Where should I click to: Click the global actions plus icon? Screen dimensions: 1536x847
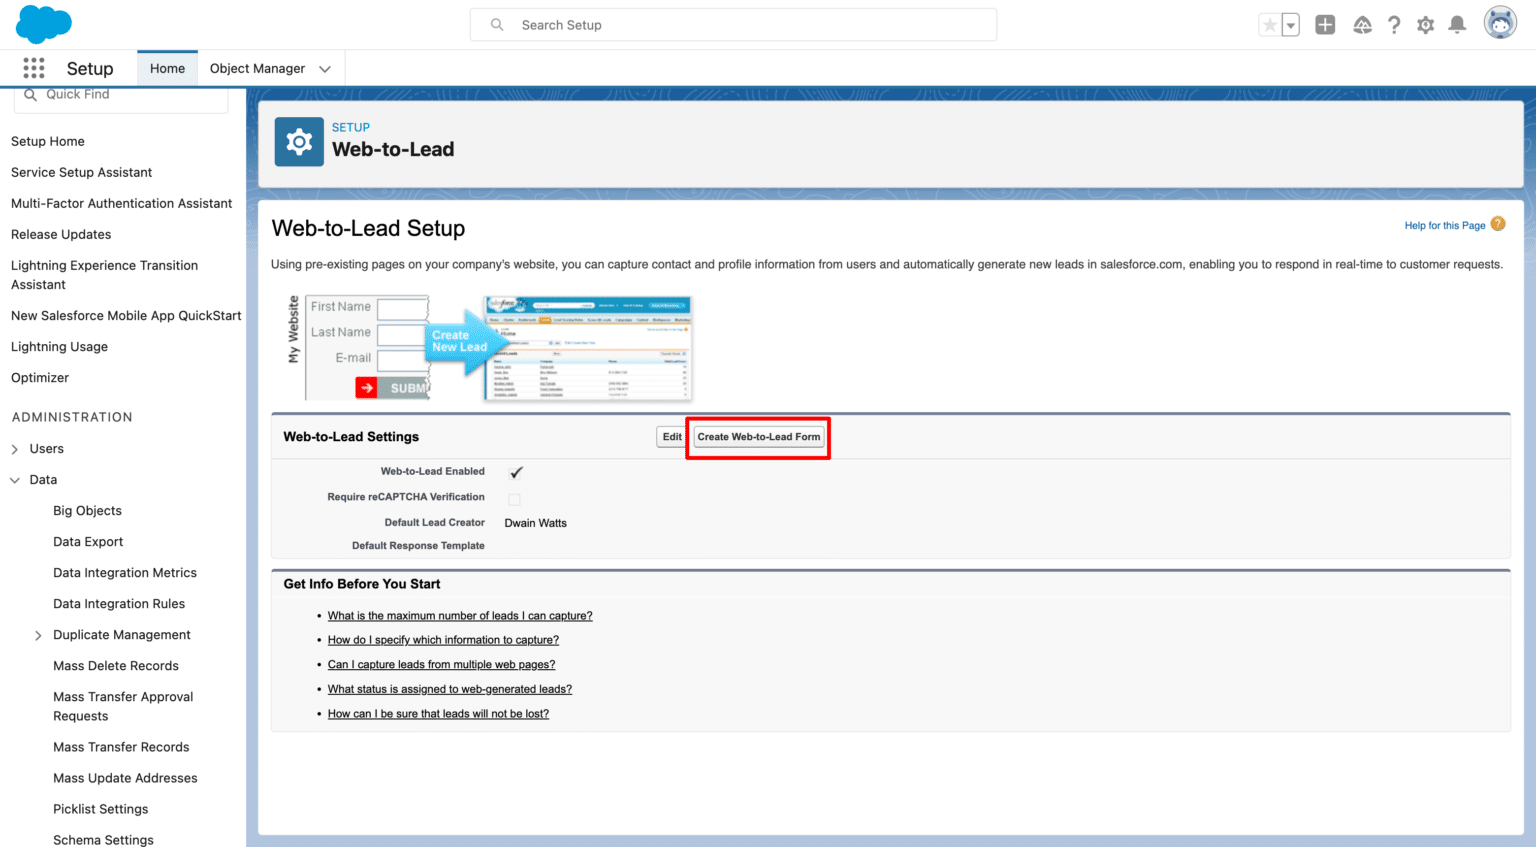coord(1325,25)
